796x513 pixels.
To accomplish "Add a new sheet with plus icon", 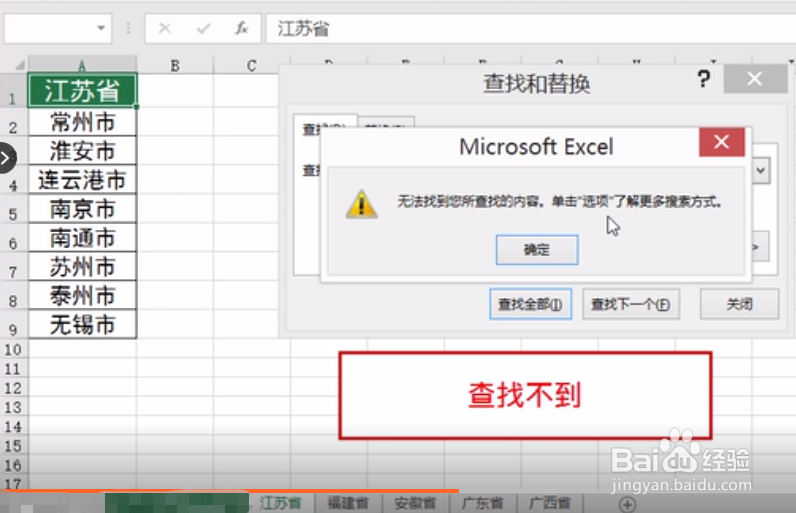I will (x=627, y=504).
